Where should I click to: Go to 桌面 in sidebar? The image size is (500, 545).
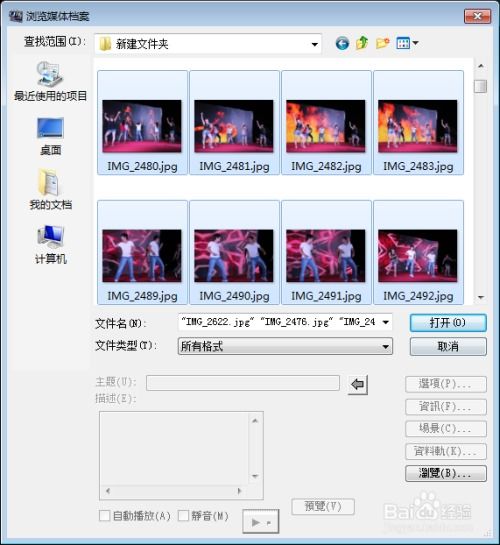click(x=50, y=137)
